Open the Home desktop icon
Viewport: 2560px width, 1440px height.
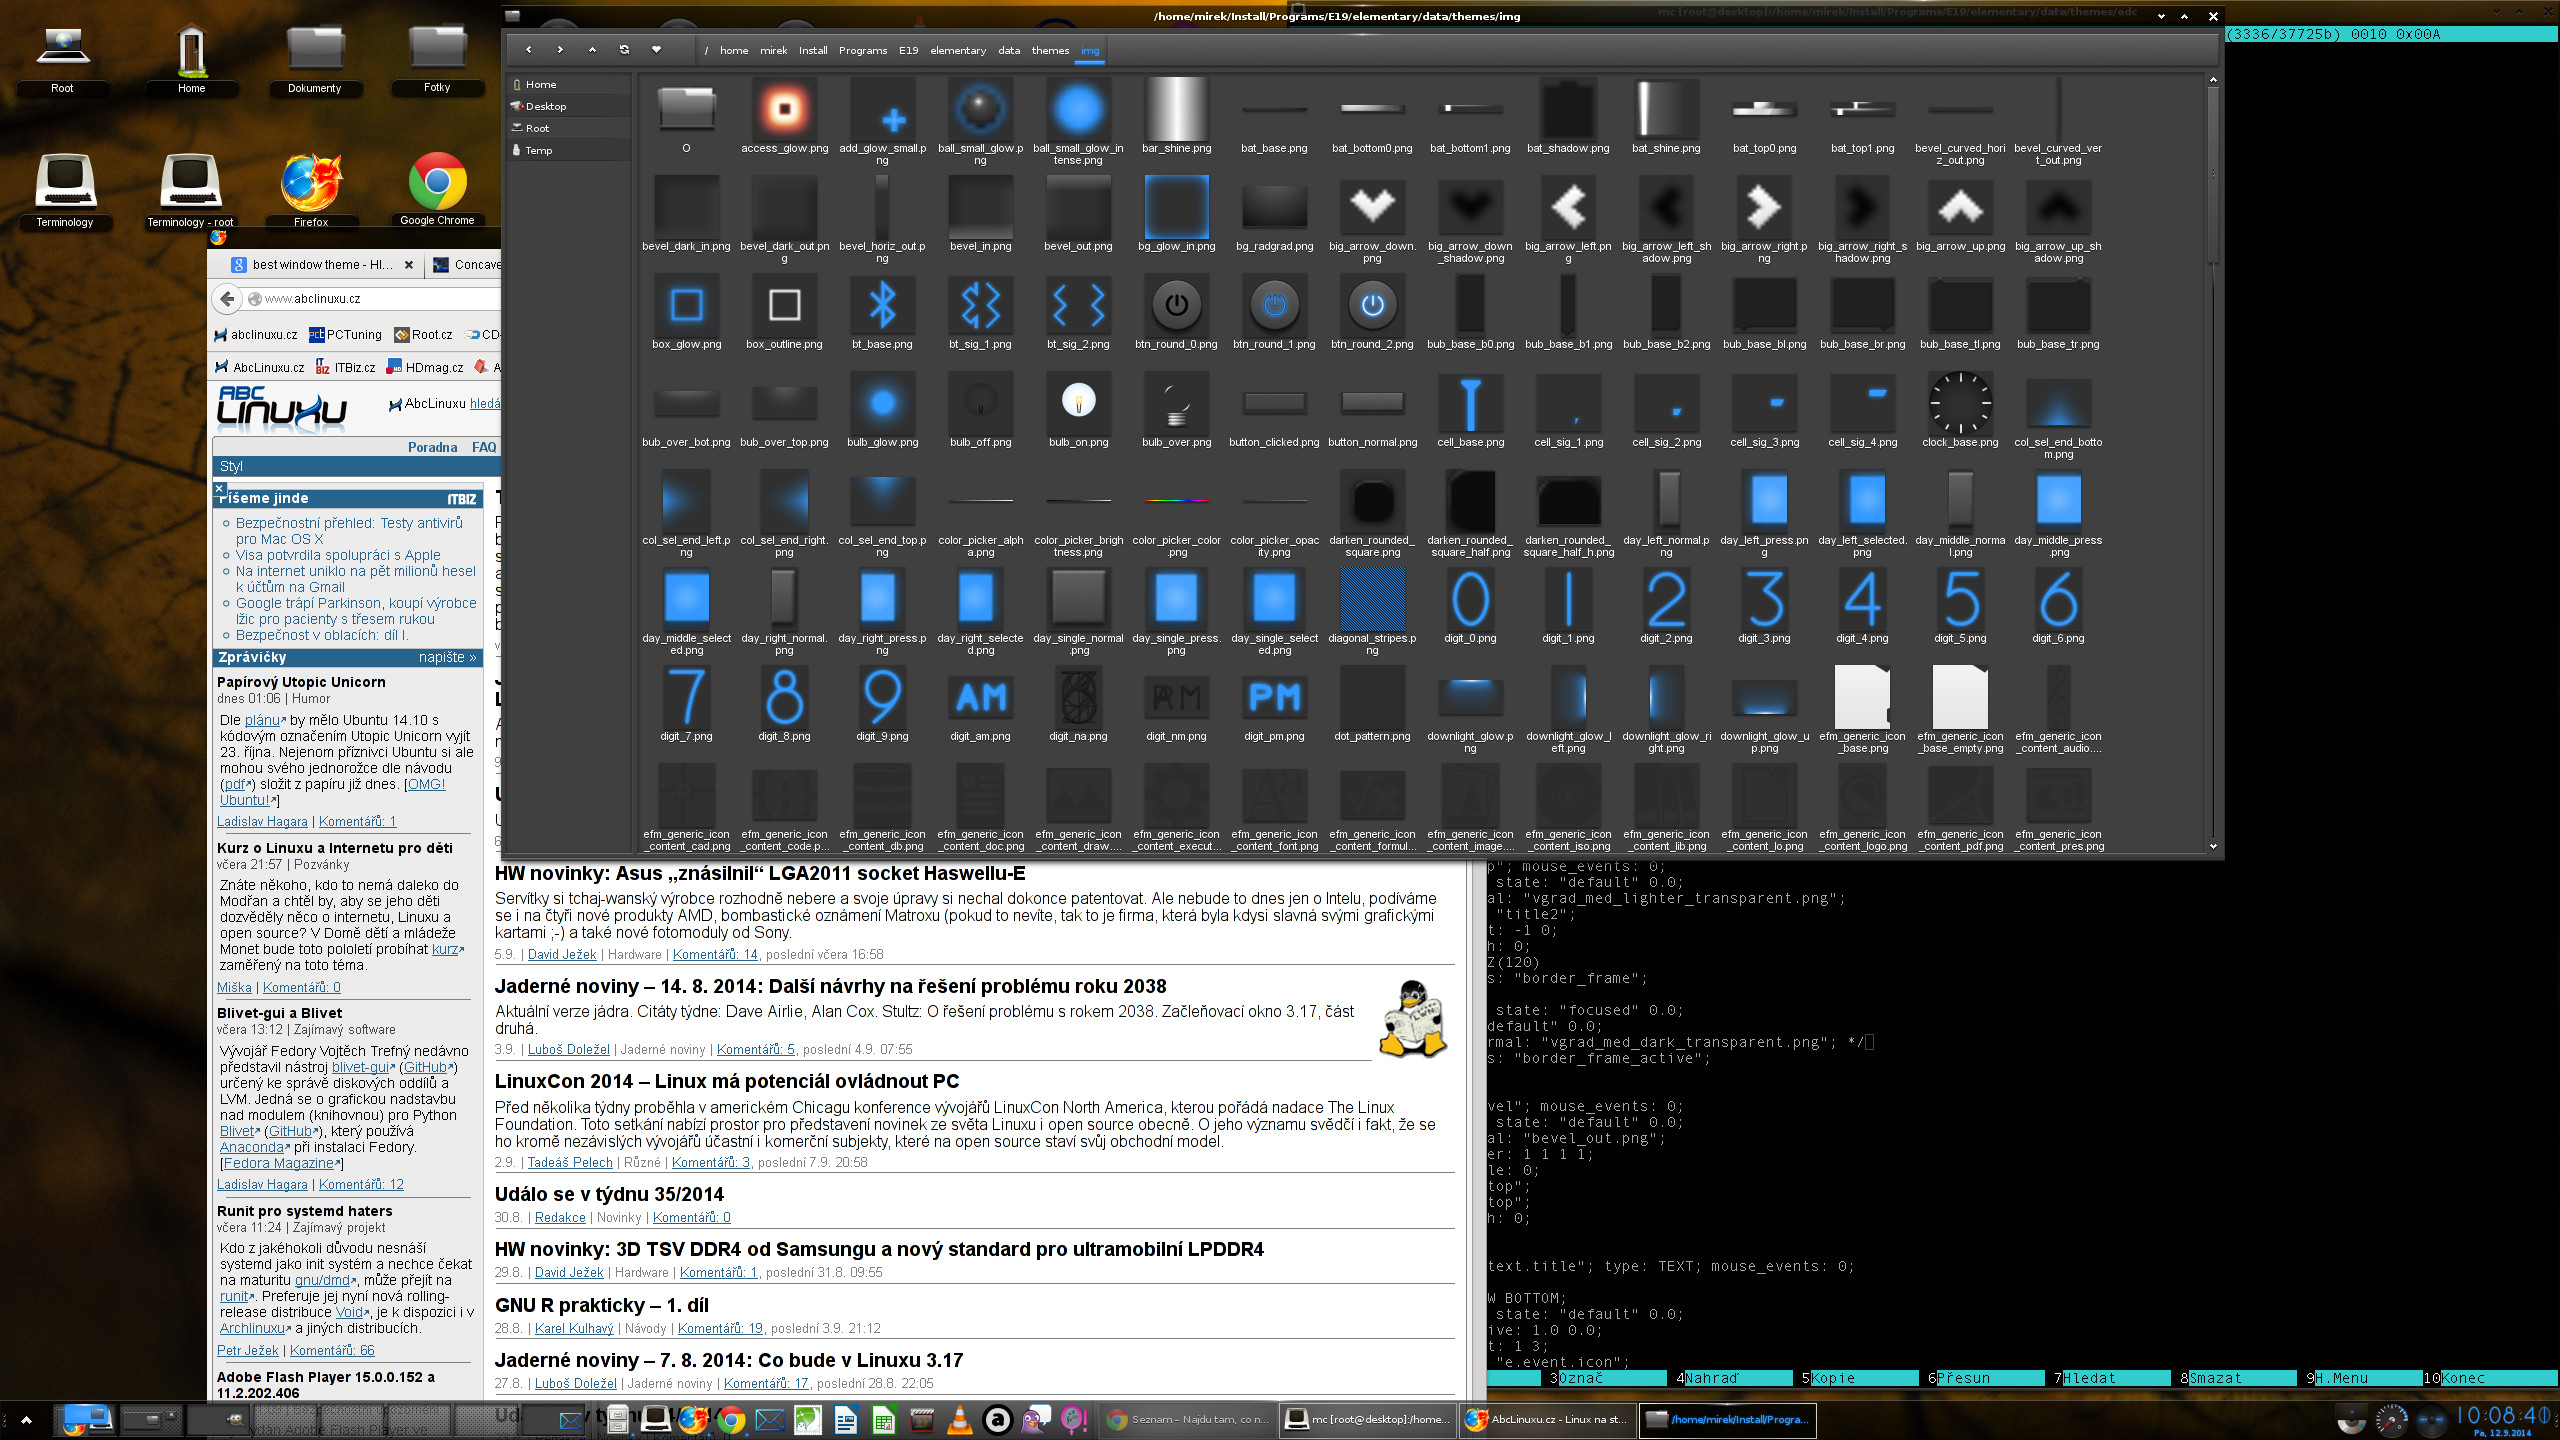pyautogui.click(x=191, y=60)
